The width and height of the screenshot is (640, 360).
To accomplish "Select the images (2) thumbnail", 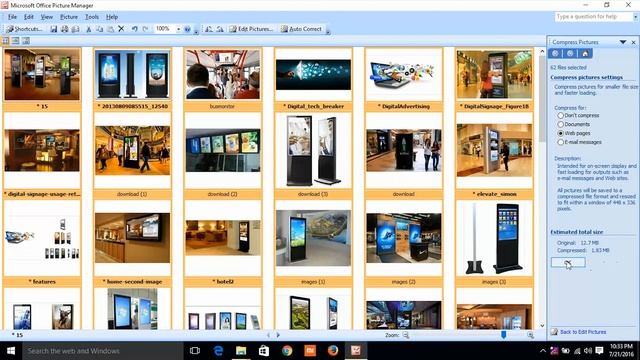I will tap(404, 243).
